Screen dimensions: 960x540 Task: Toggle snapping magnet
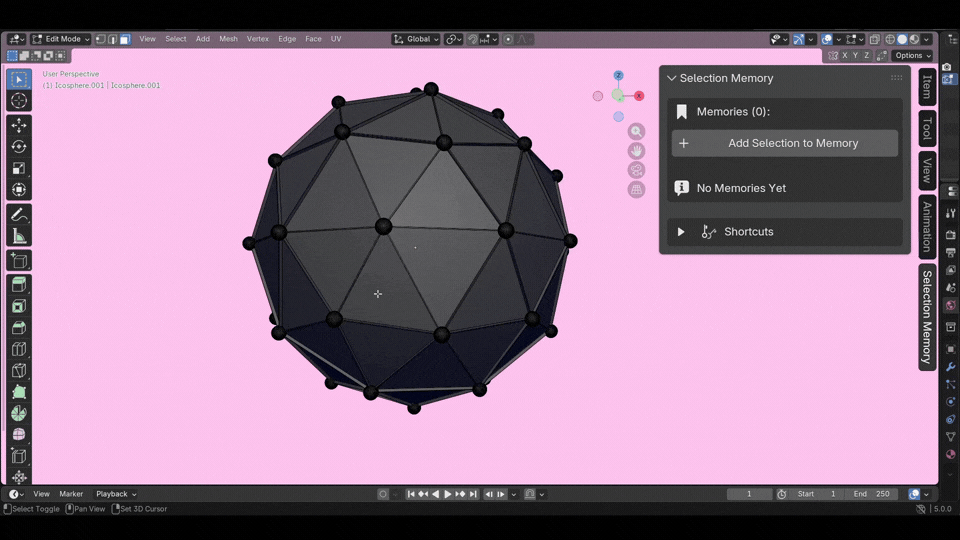pyautogui.click(x=473, y=39)
